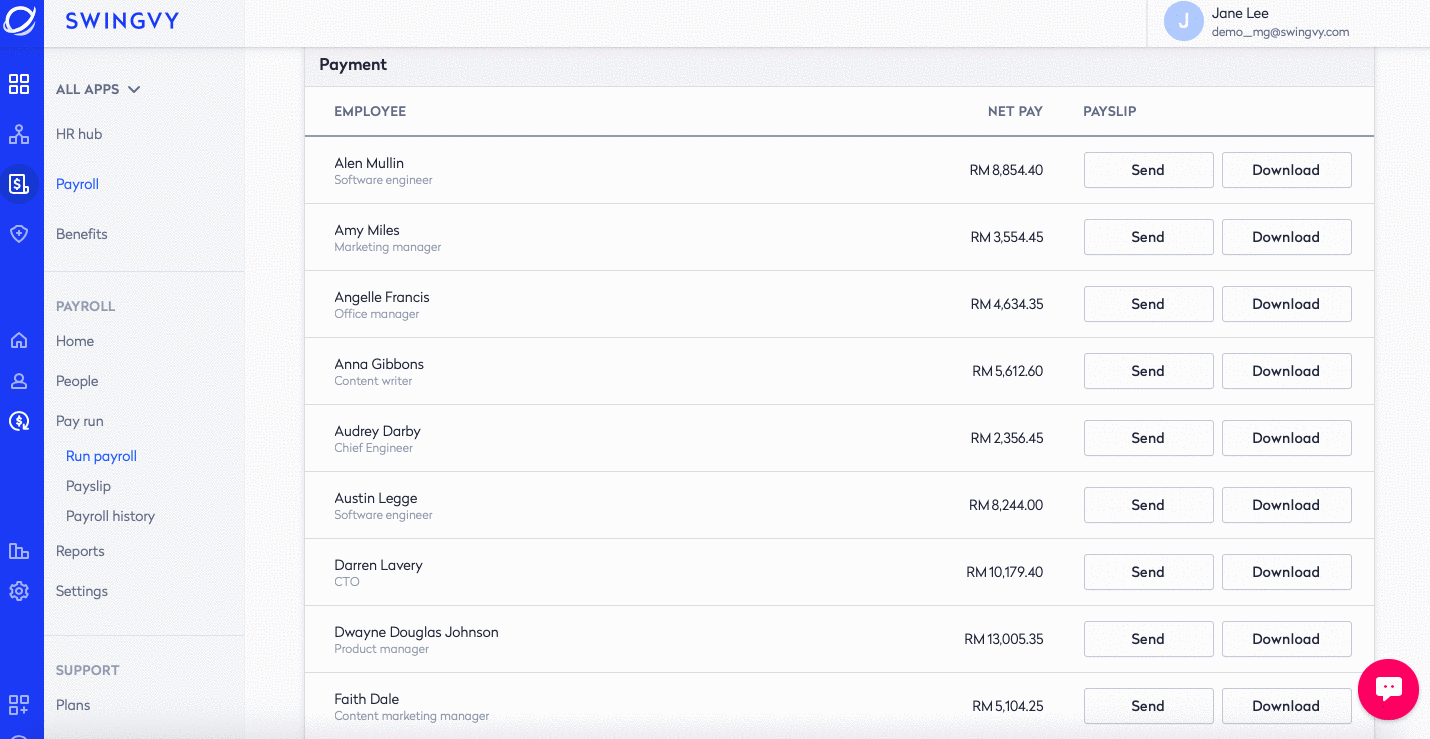Image resolution: width=1430 pixels, height=739 pixels.
Task: Send the payslip to Alen Mullin
Action: (1148, 170)
